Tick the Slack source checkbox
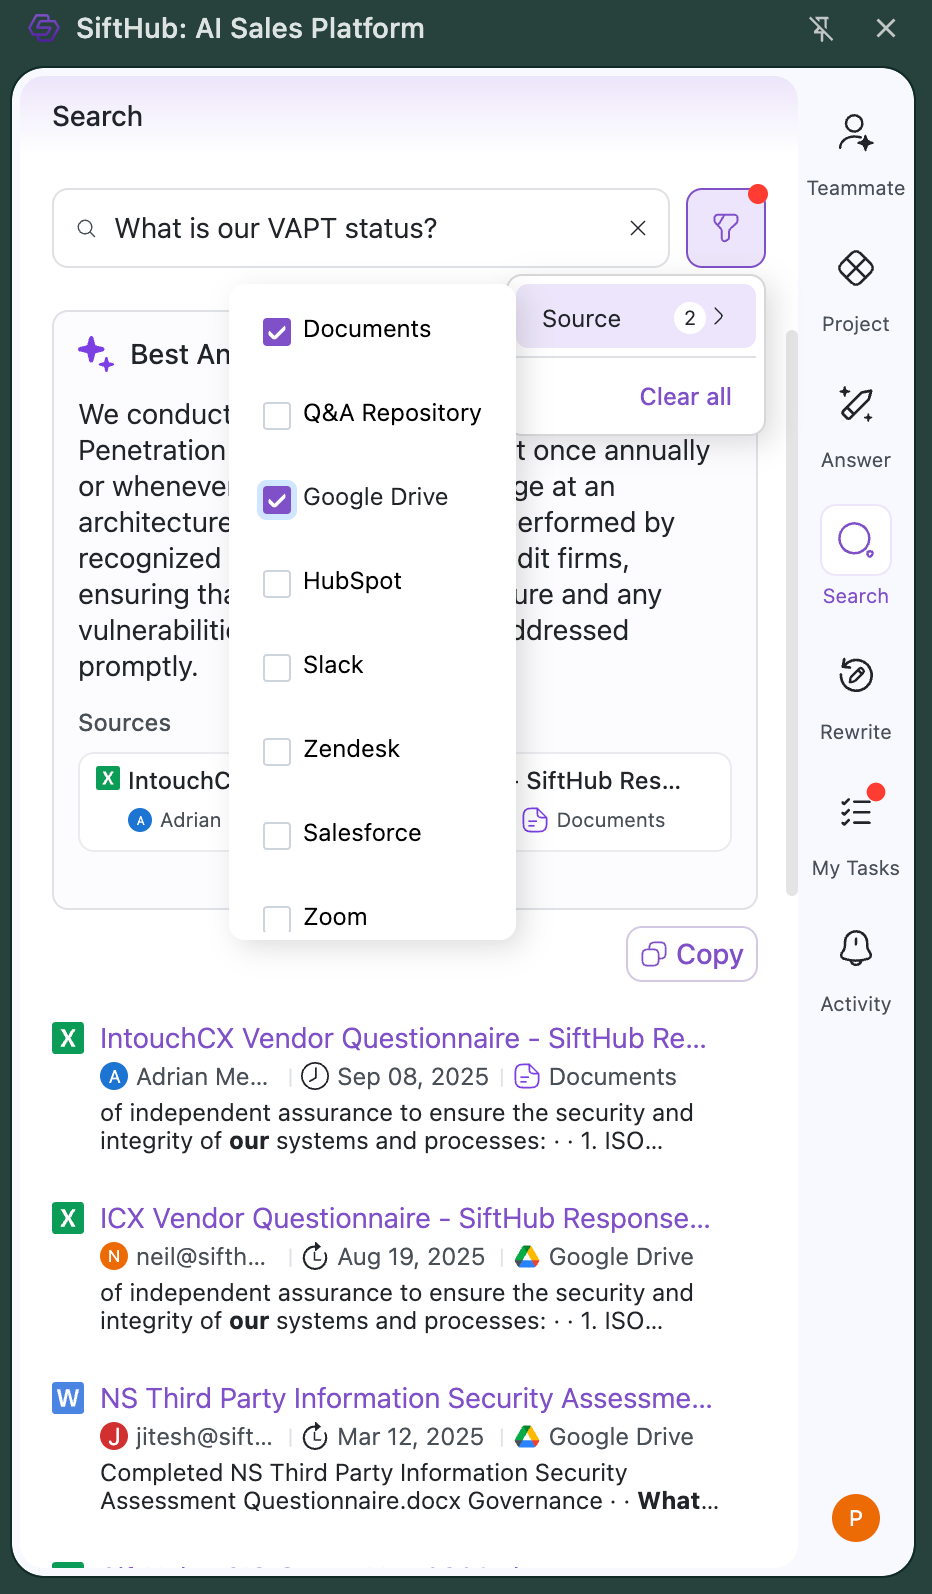 pyautogui.click(x=277, y=667)
